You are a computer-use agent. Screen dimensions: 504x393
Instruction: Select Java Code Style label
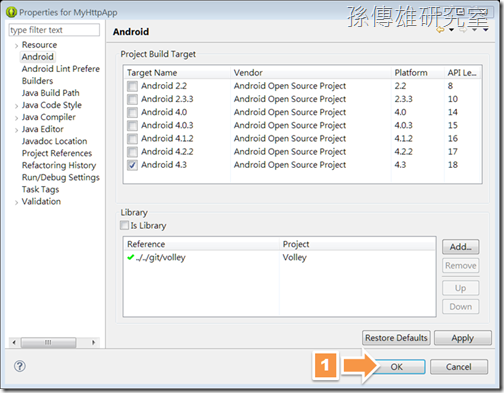(52, 105)
